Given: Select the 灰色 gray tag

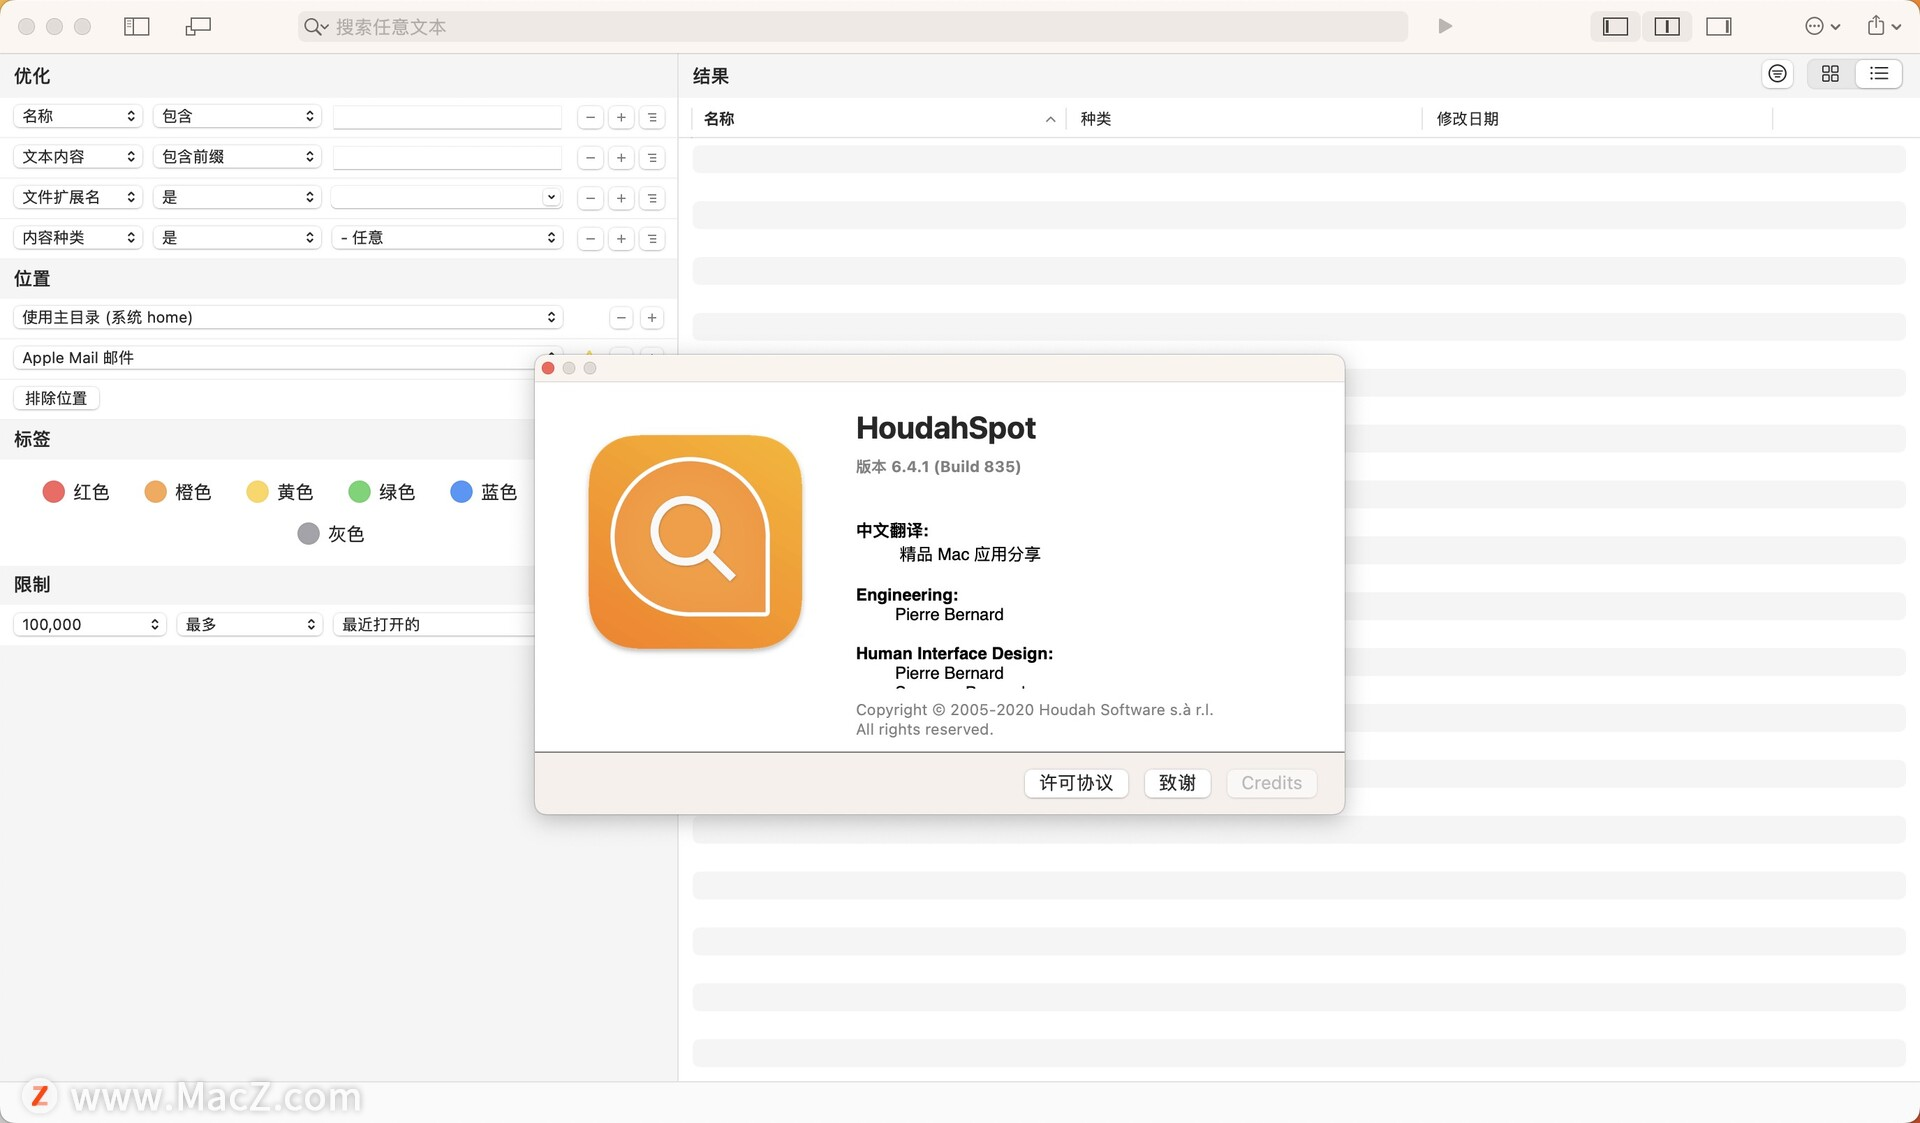Looking at the screenshot, I should point(331,534).
